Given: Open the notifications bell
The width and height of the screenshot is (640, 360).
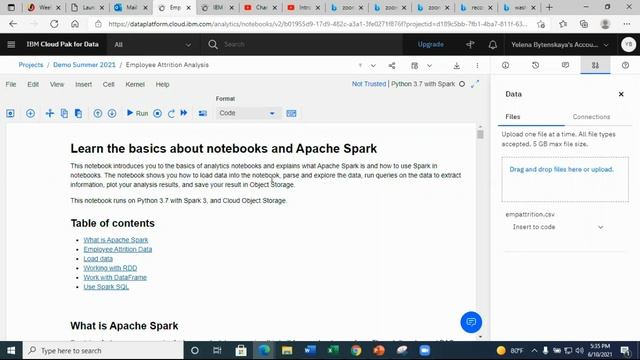Looking at the screenshot, I should (x=493, y=44).
